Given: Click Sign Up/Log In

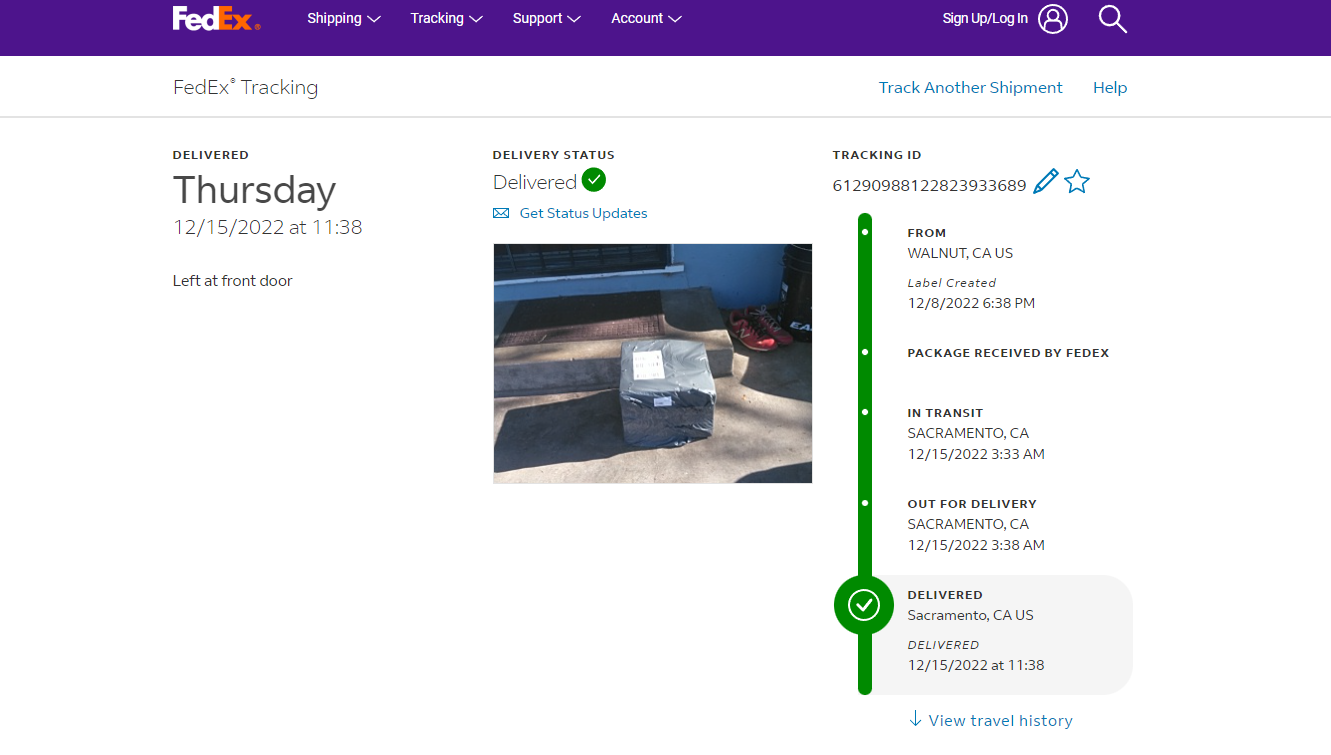Looking at the screenshot, I should [x=985, y=19].
